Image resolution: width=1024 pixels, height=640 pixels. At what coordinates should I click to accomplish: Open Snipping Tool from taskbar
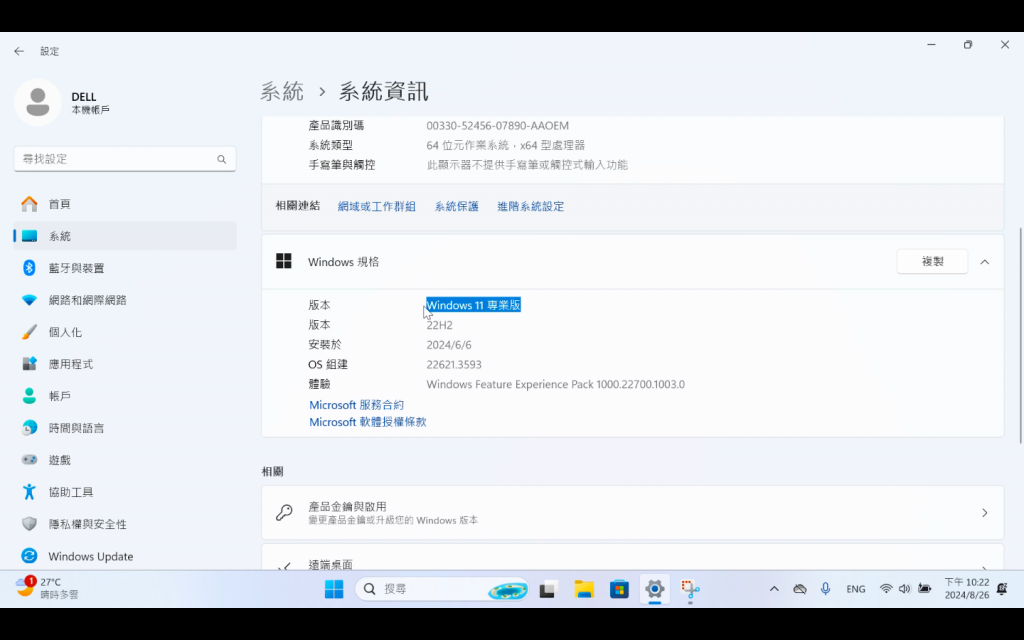pos(690,589)
